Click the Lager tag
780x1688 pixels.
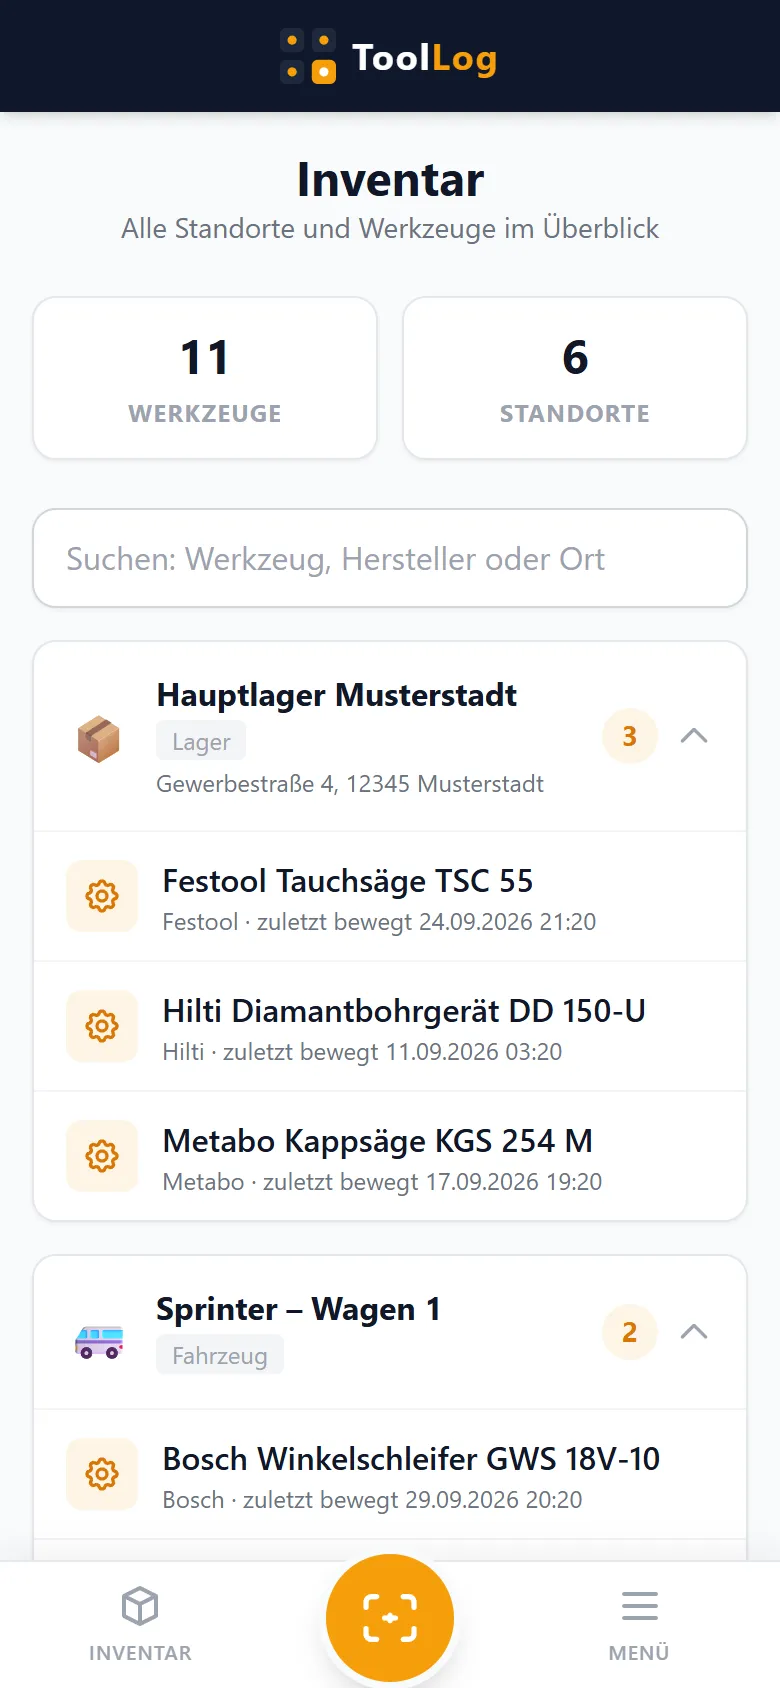(x=201, y=741)
